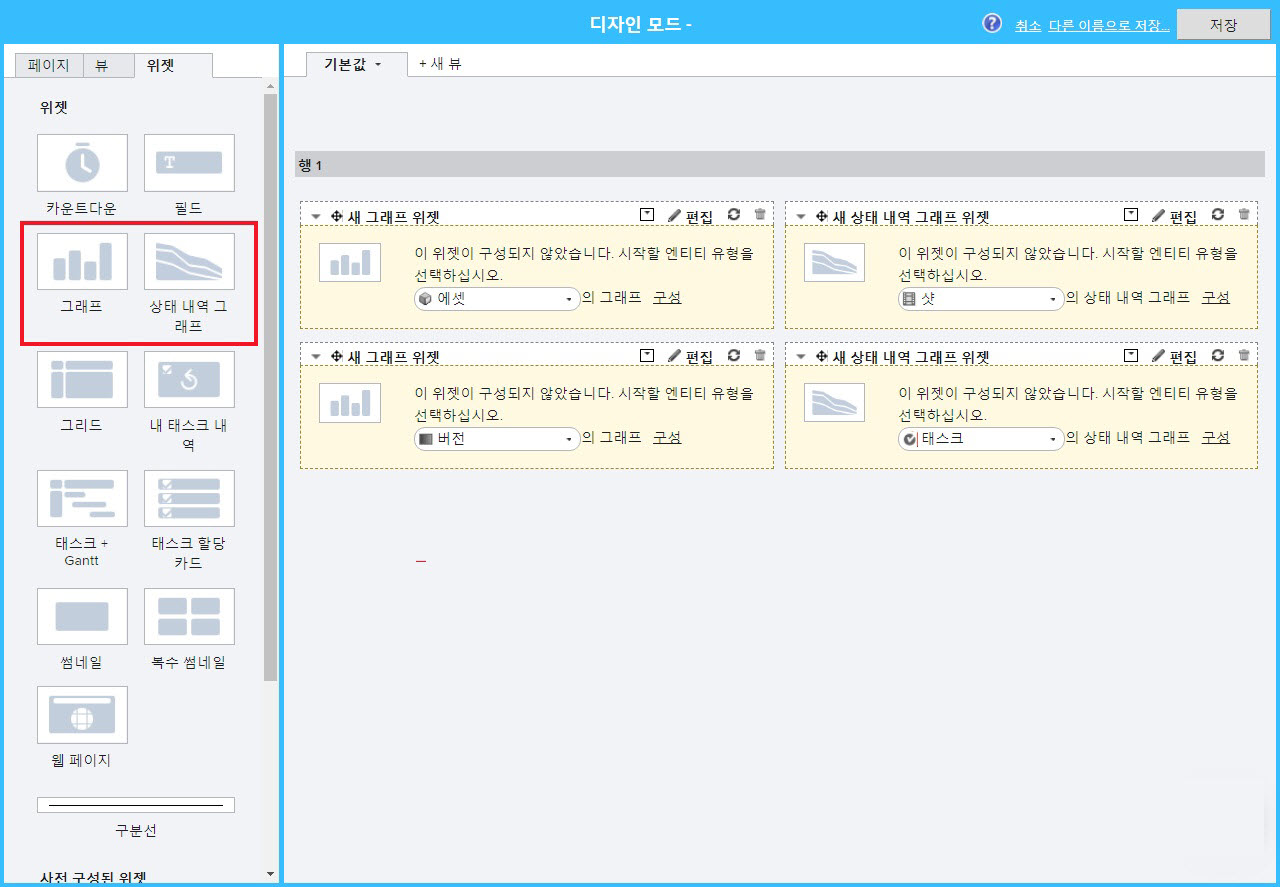1280x887 pixels.
Task: Click move handle of the 버전 graph widget
Action: 337,356
